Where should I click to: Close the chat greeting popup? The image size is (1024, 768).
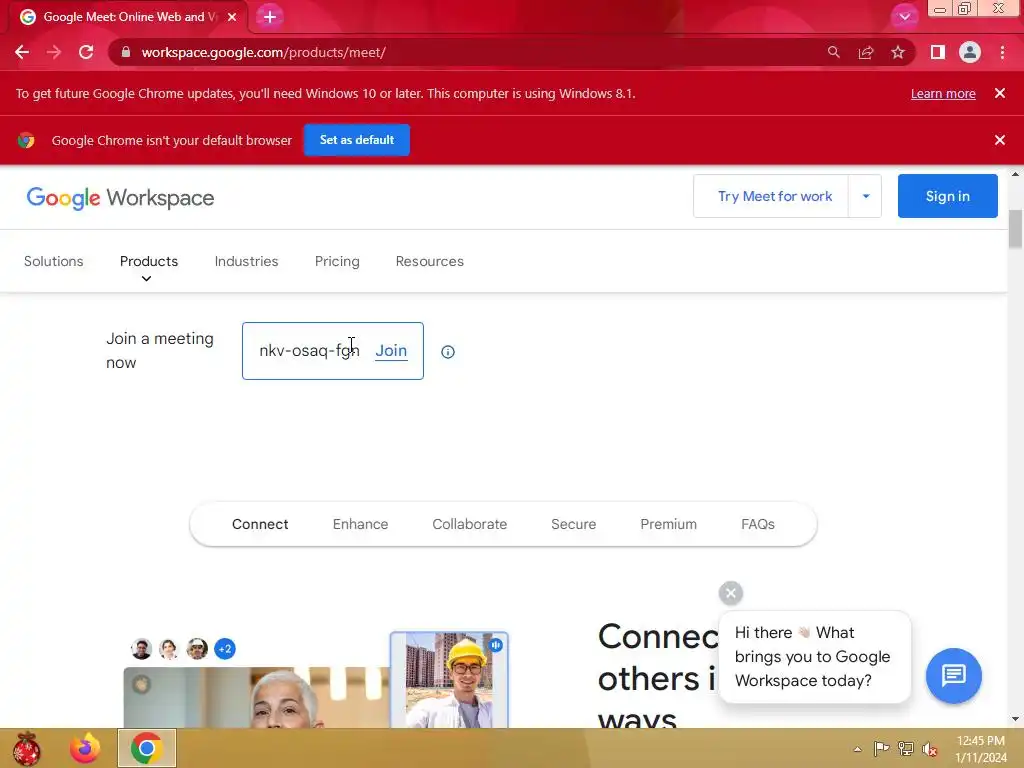click(731, 593)
